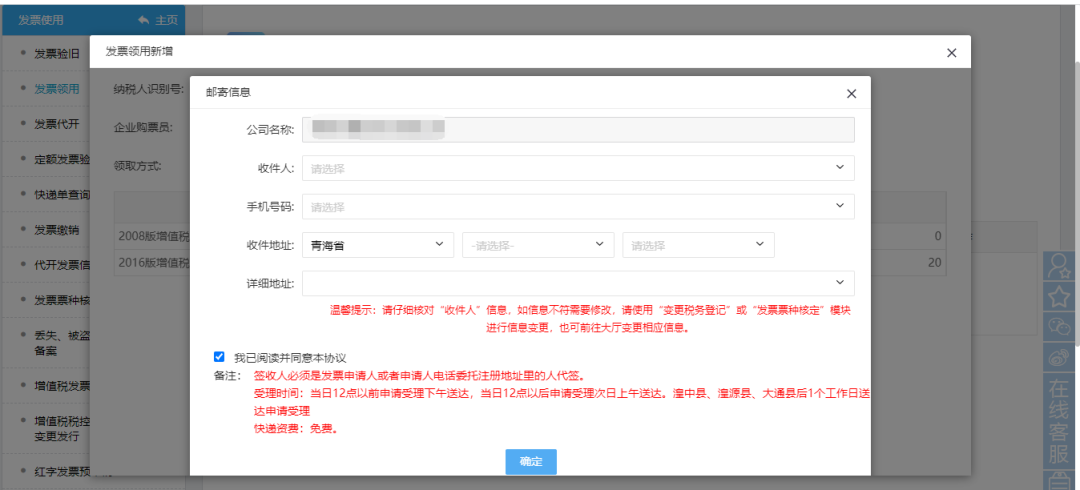
Task: Open the 收件人 dropdown
Action: (x=579, y=168)
